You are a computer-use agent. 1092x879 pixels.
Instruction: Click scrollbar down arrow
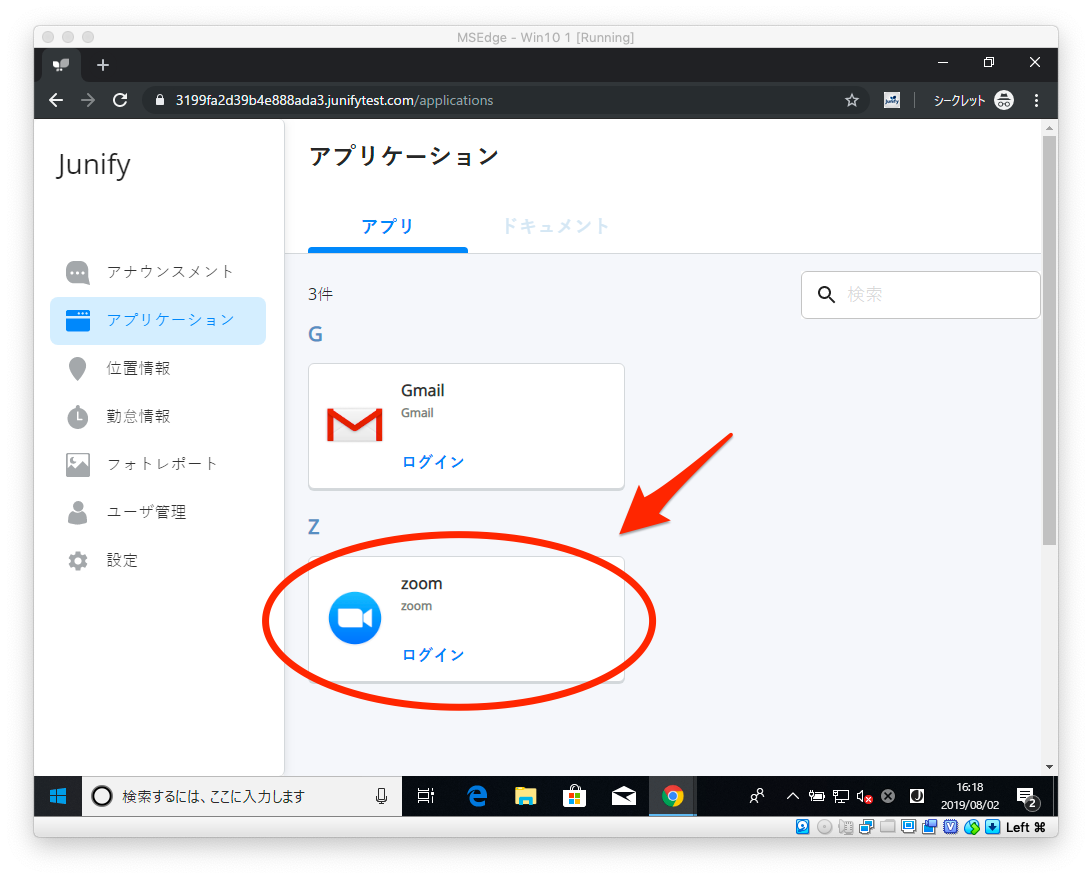1050,767
